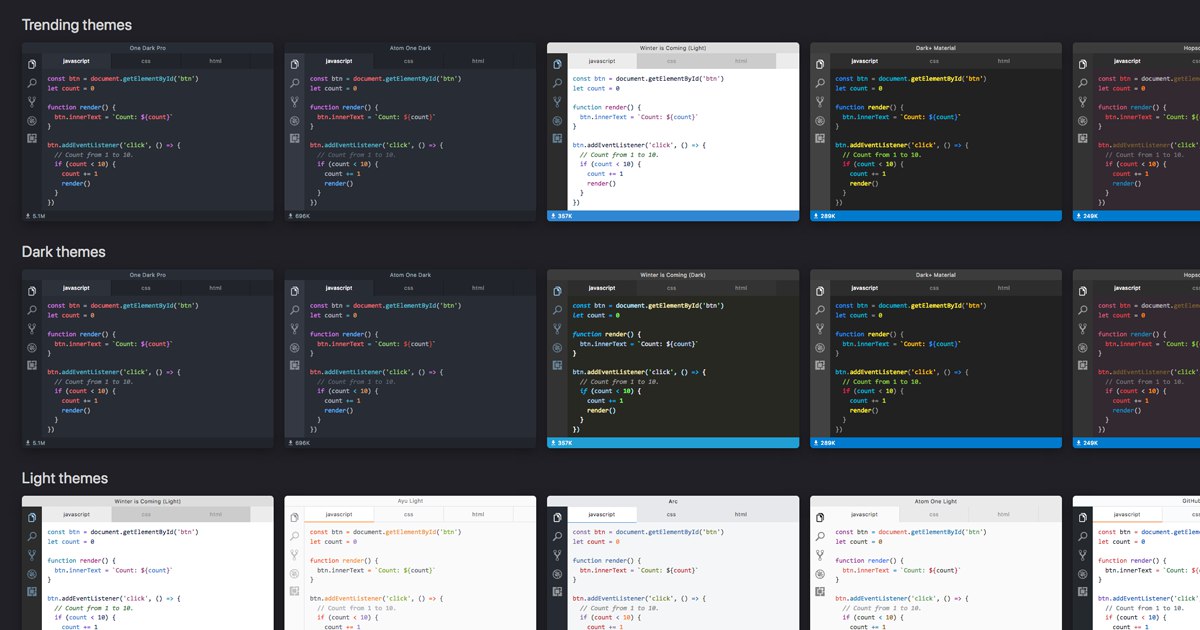This screenshot has height=630, width=1200.
Task: Switch to css tab in Trending Dark+ Material card
Action: [x=934, y=61]
